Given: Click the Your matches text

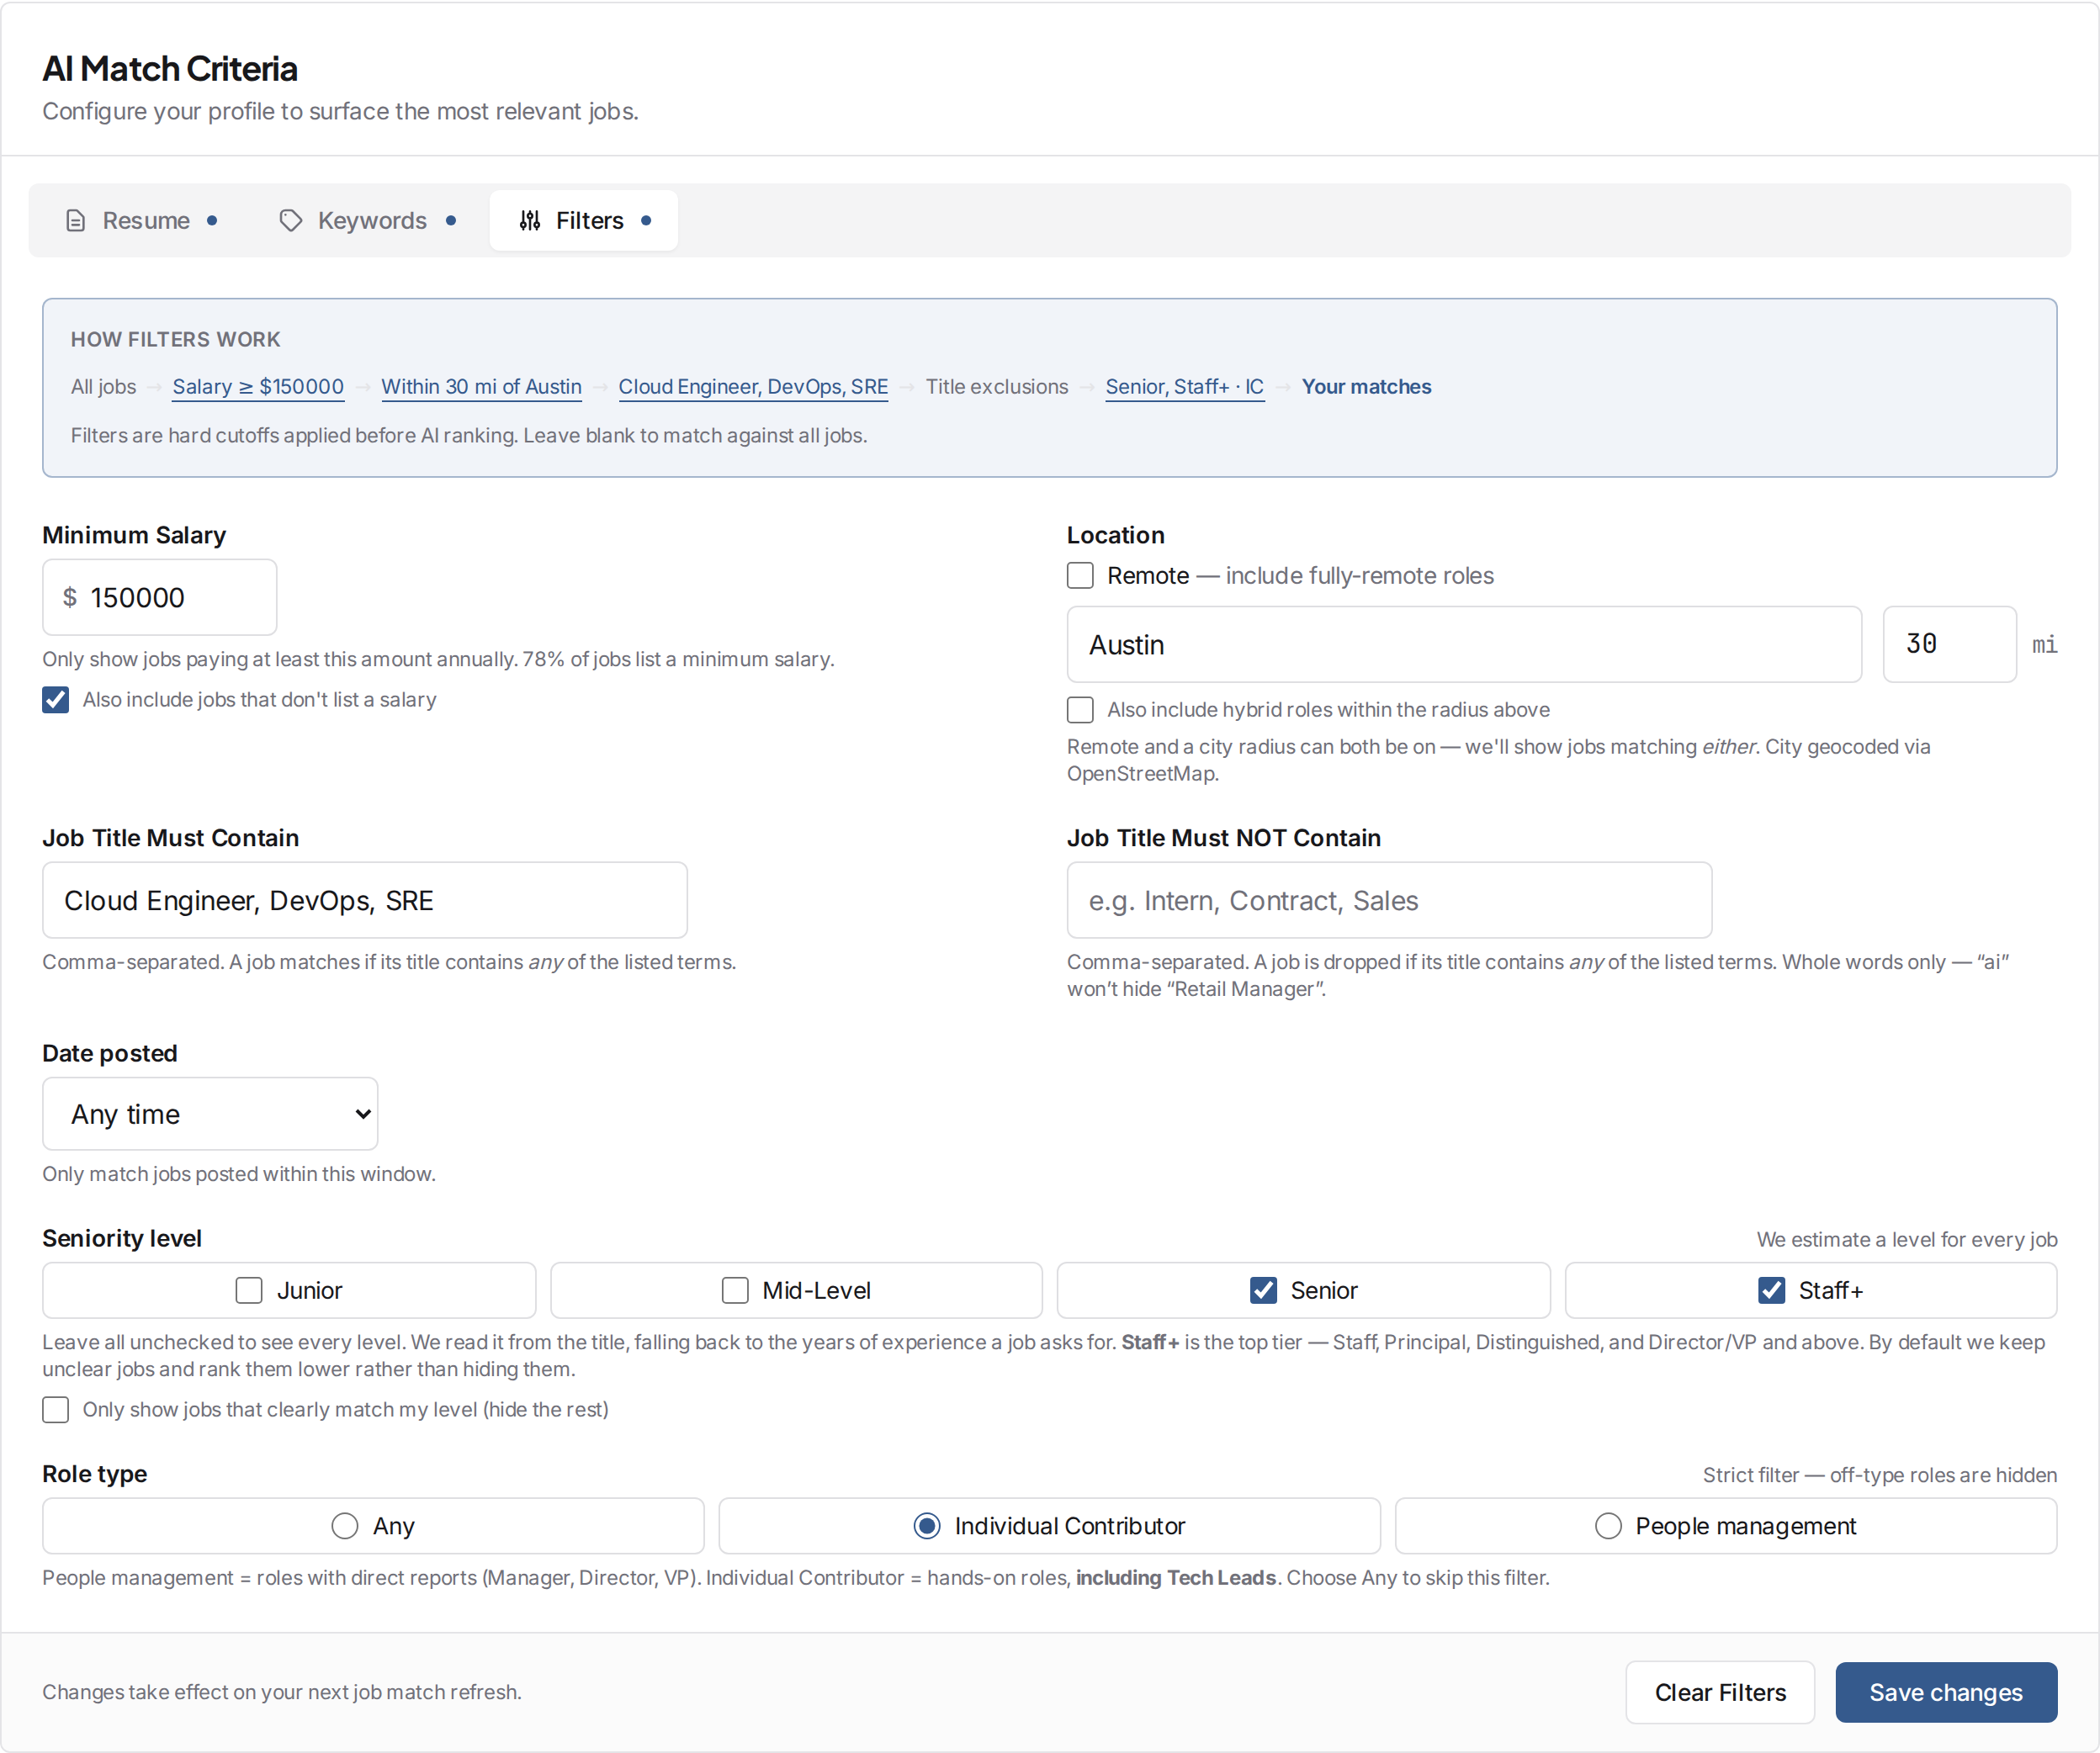Looking at the screenshot, I should (1366, 387).
